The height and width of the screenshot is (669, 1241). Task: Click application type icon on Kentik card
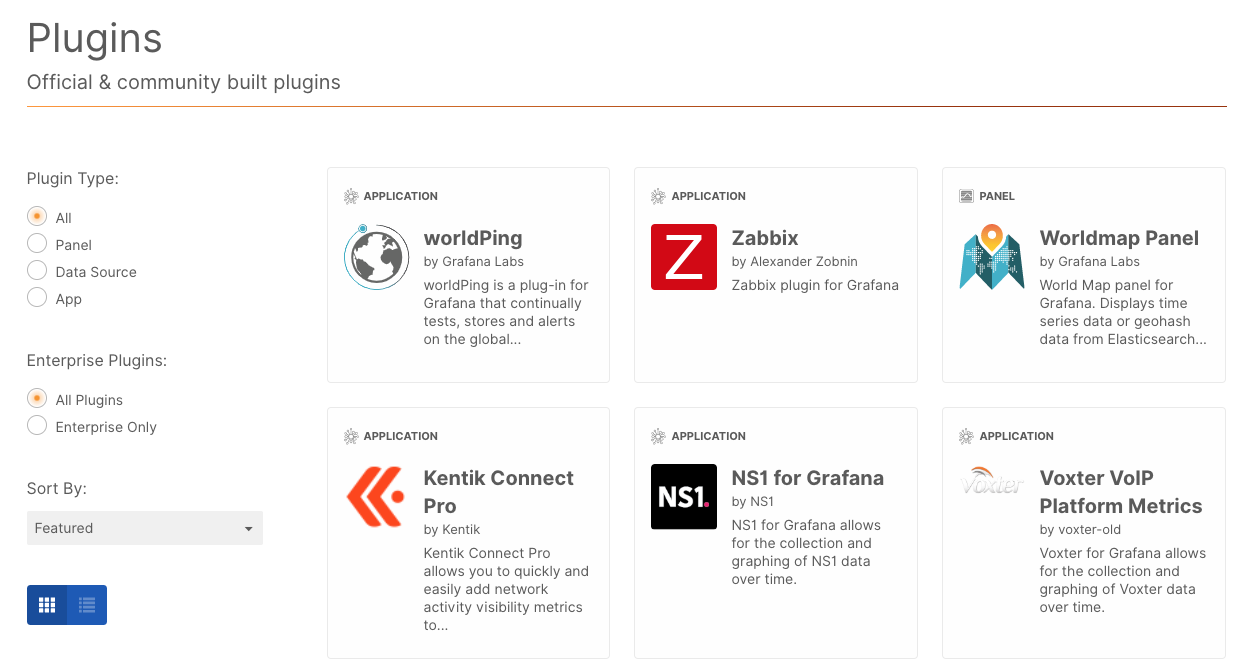pyautogui.click(x=351, y=436)
